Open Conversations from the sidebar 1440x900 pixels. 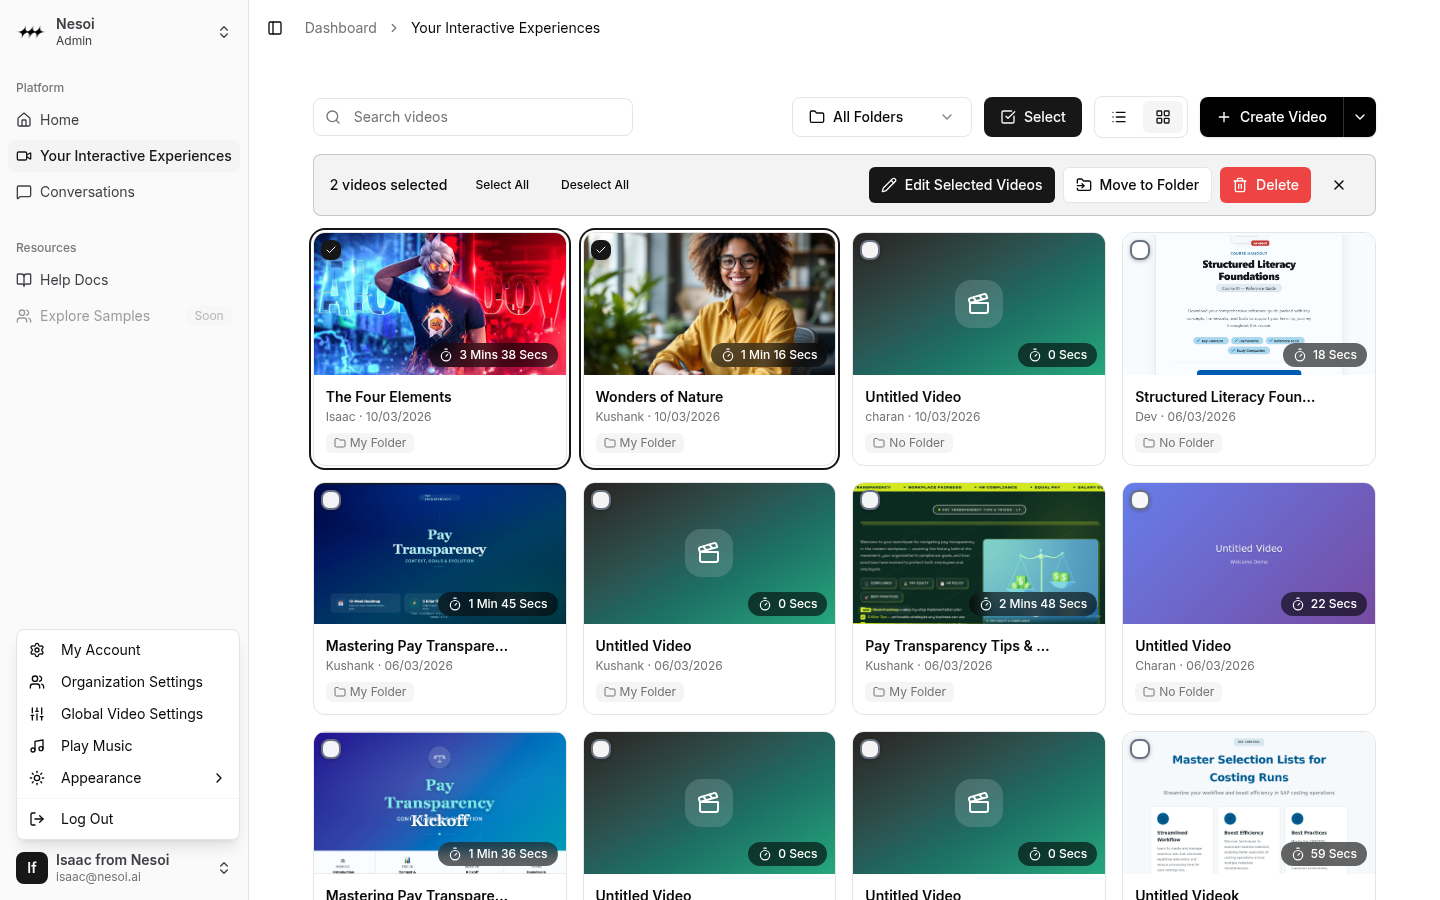tap(87, 192)
